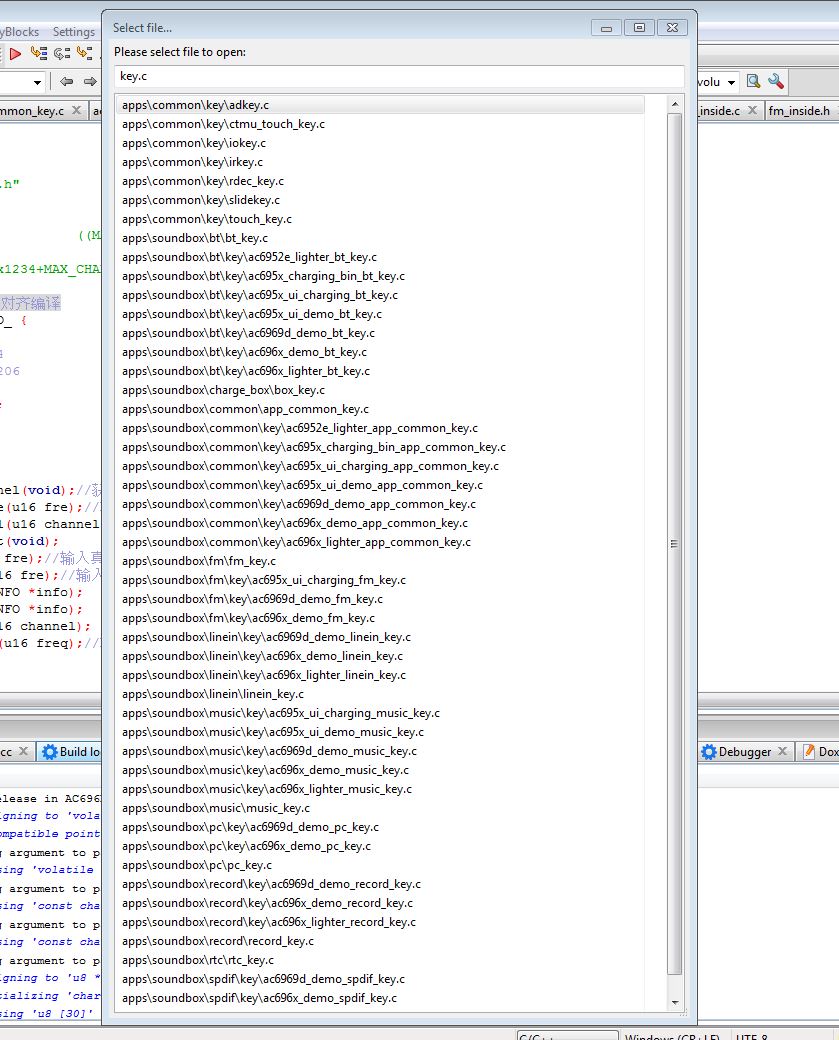
Task: Open the Settings menu
Action: (73, 32)
